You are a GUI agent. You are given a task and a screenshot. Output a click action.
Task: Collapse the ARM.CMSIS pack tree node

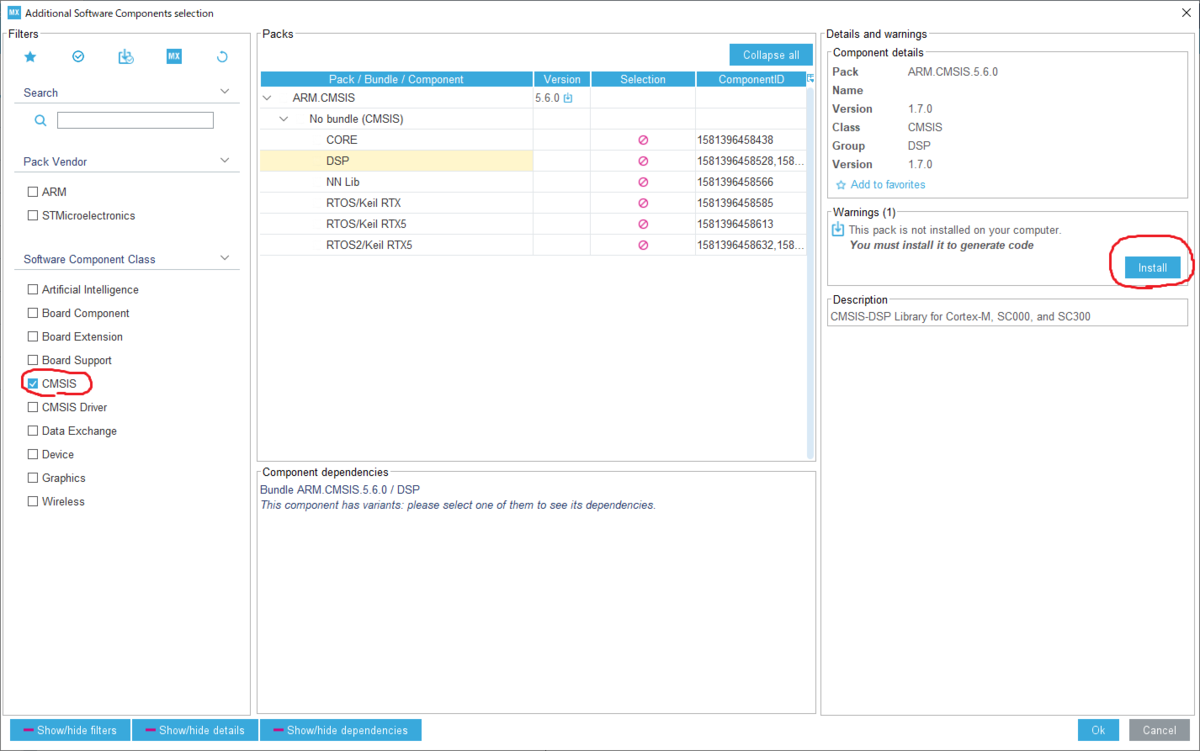click(x=267, y=98)
